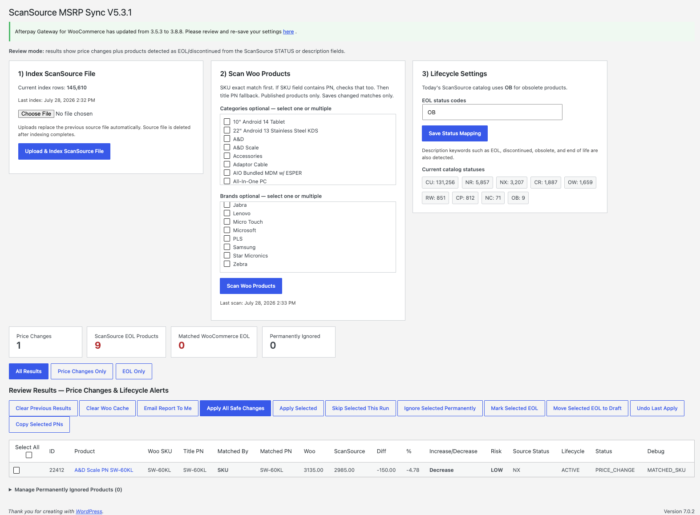Click Clear Woo Cache
The width and height of the screenshot is (700, 515).
pos(108,408)
